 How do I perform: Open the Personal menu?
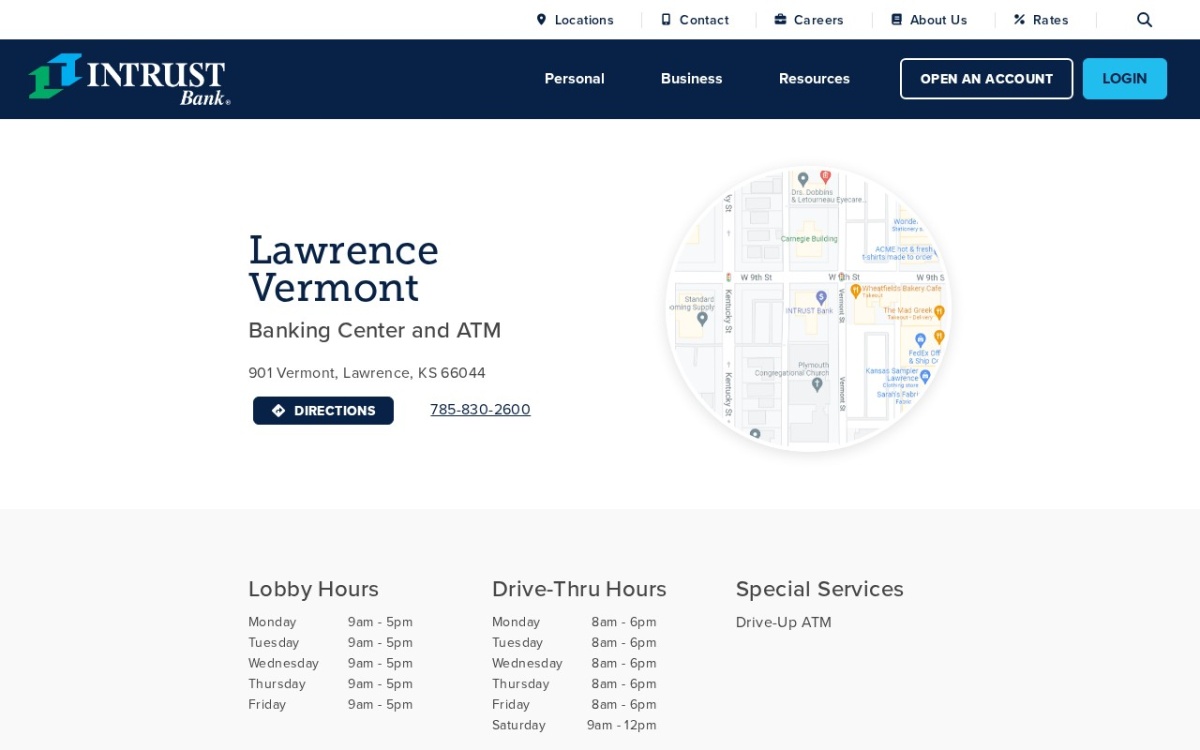pos(574,79)
